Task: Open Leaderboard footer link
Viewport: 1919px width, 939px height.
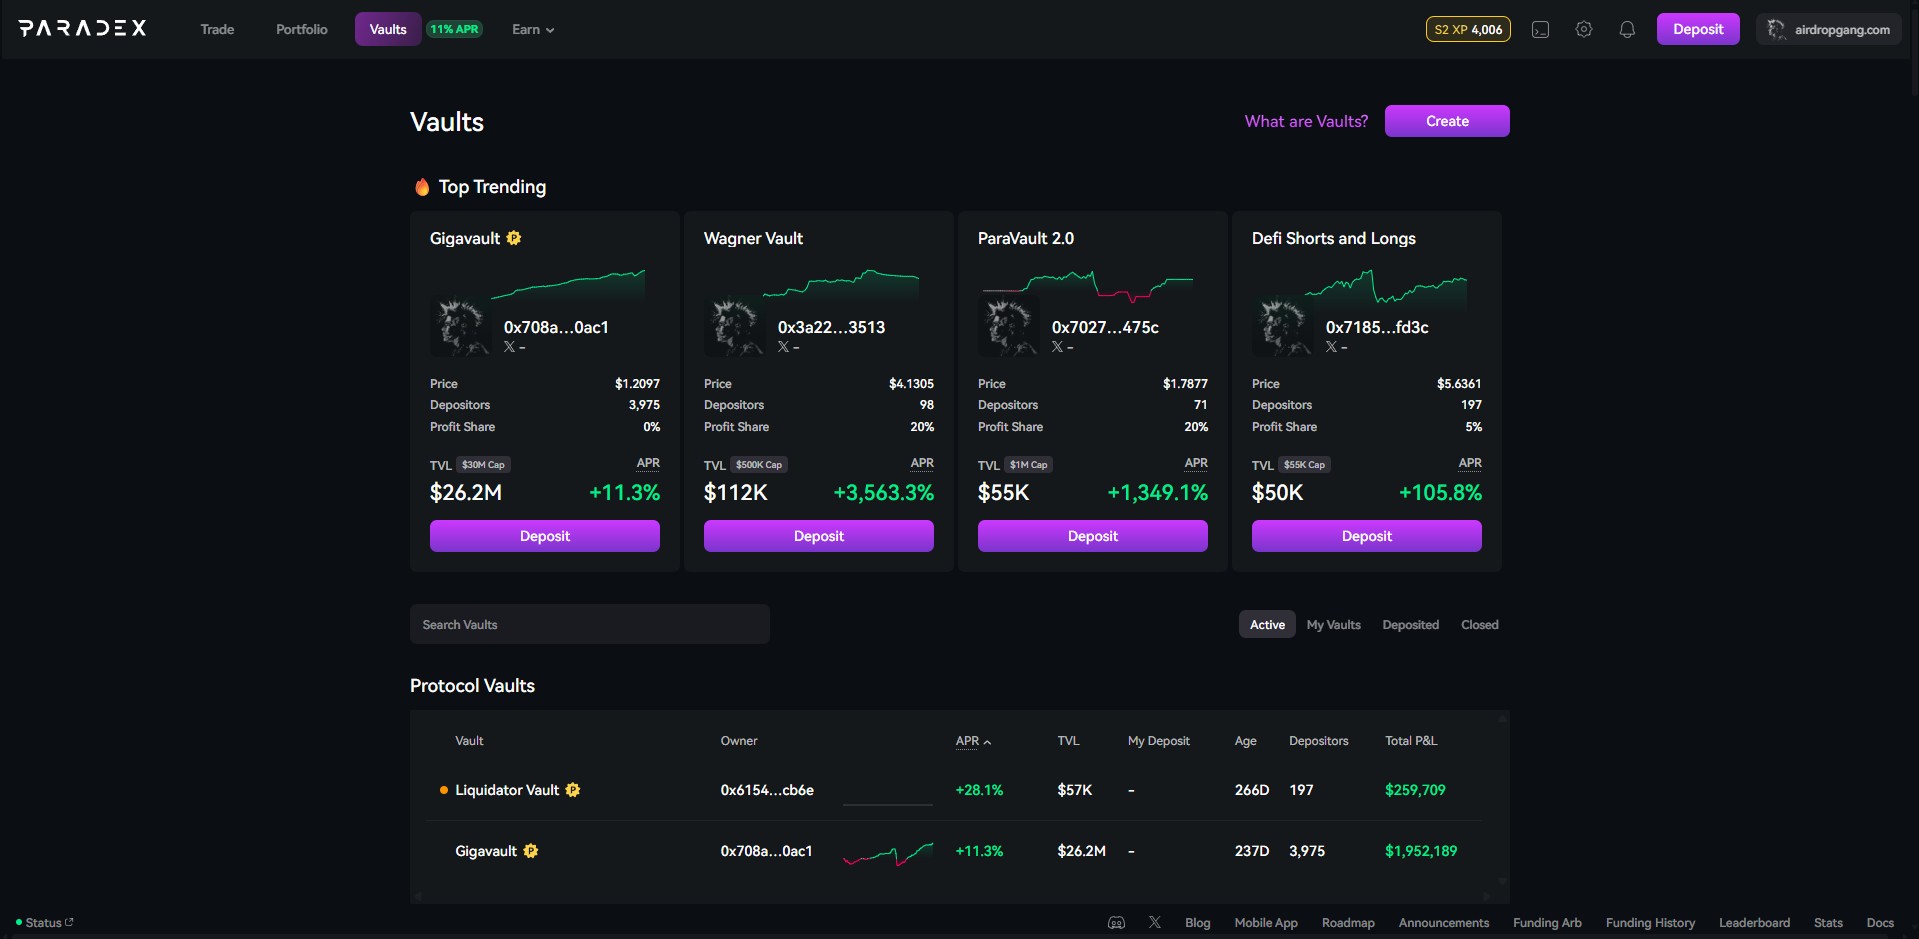Action: pyautogui.click(x=1754, y=923)
